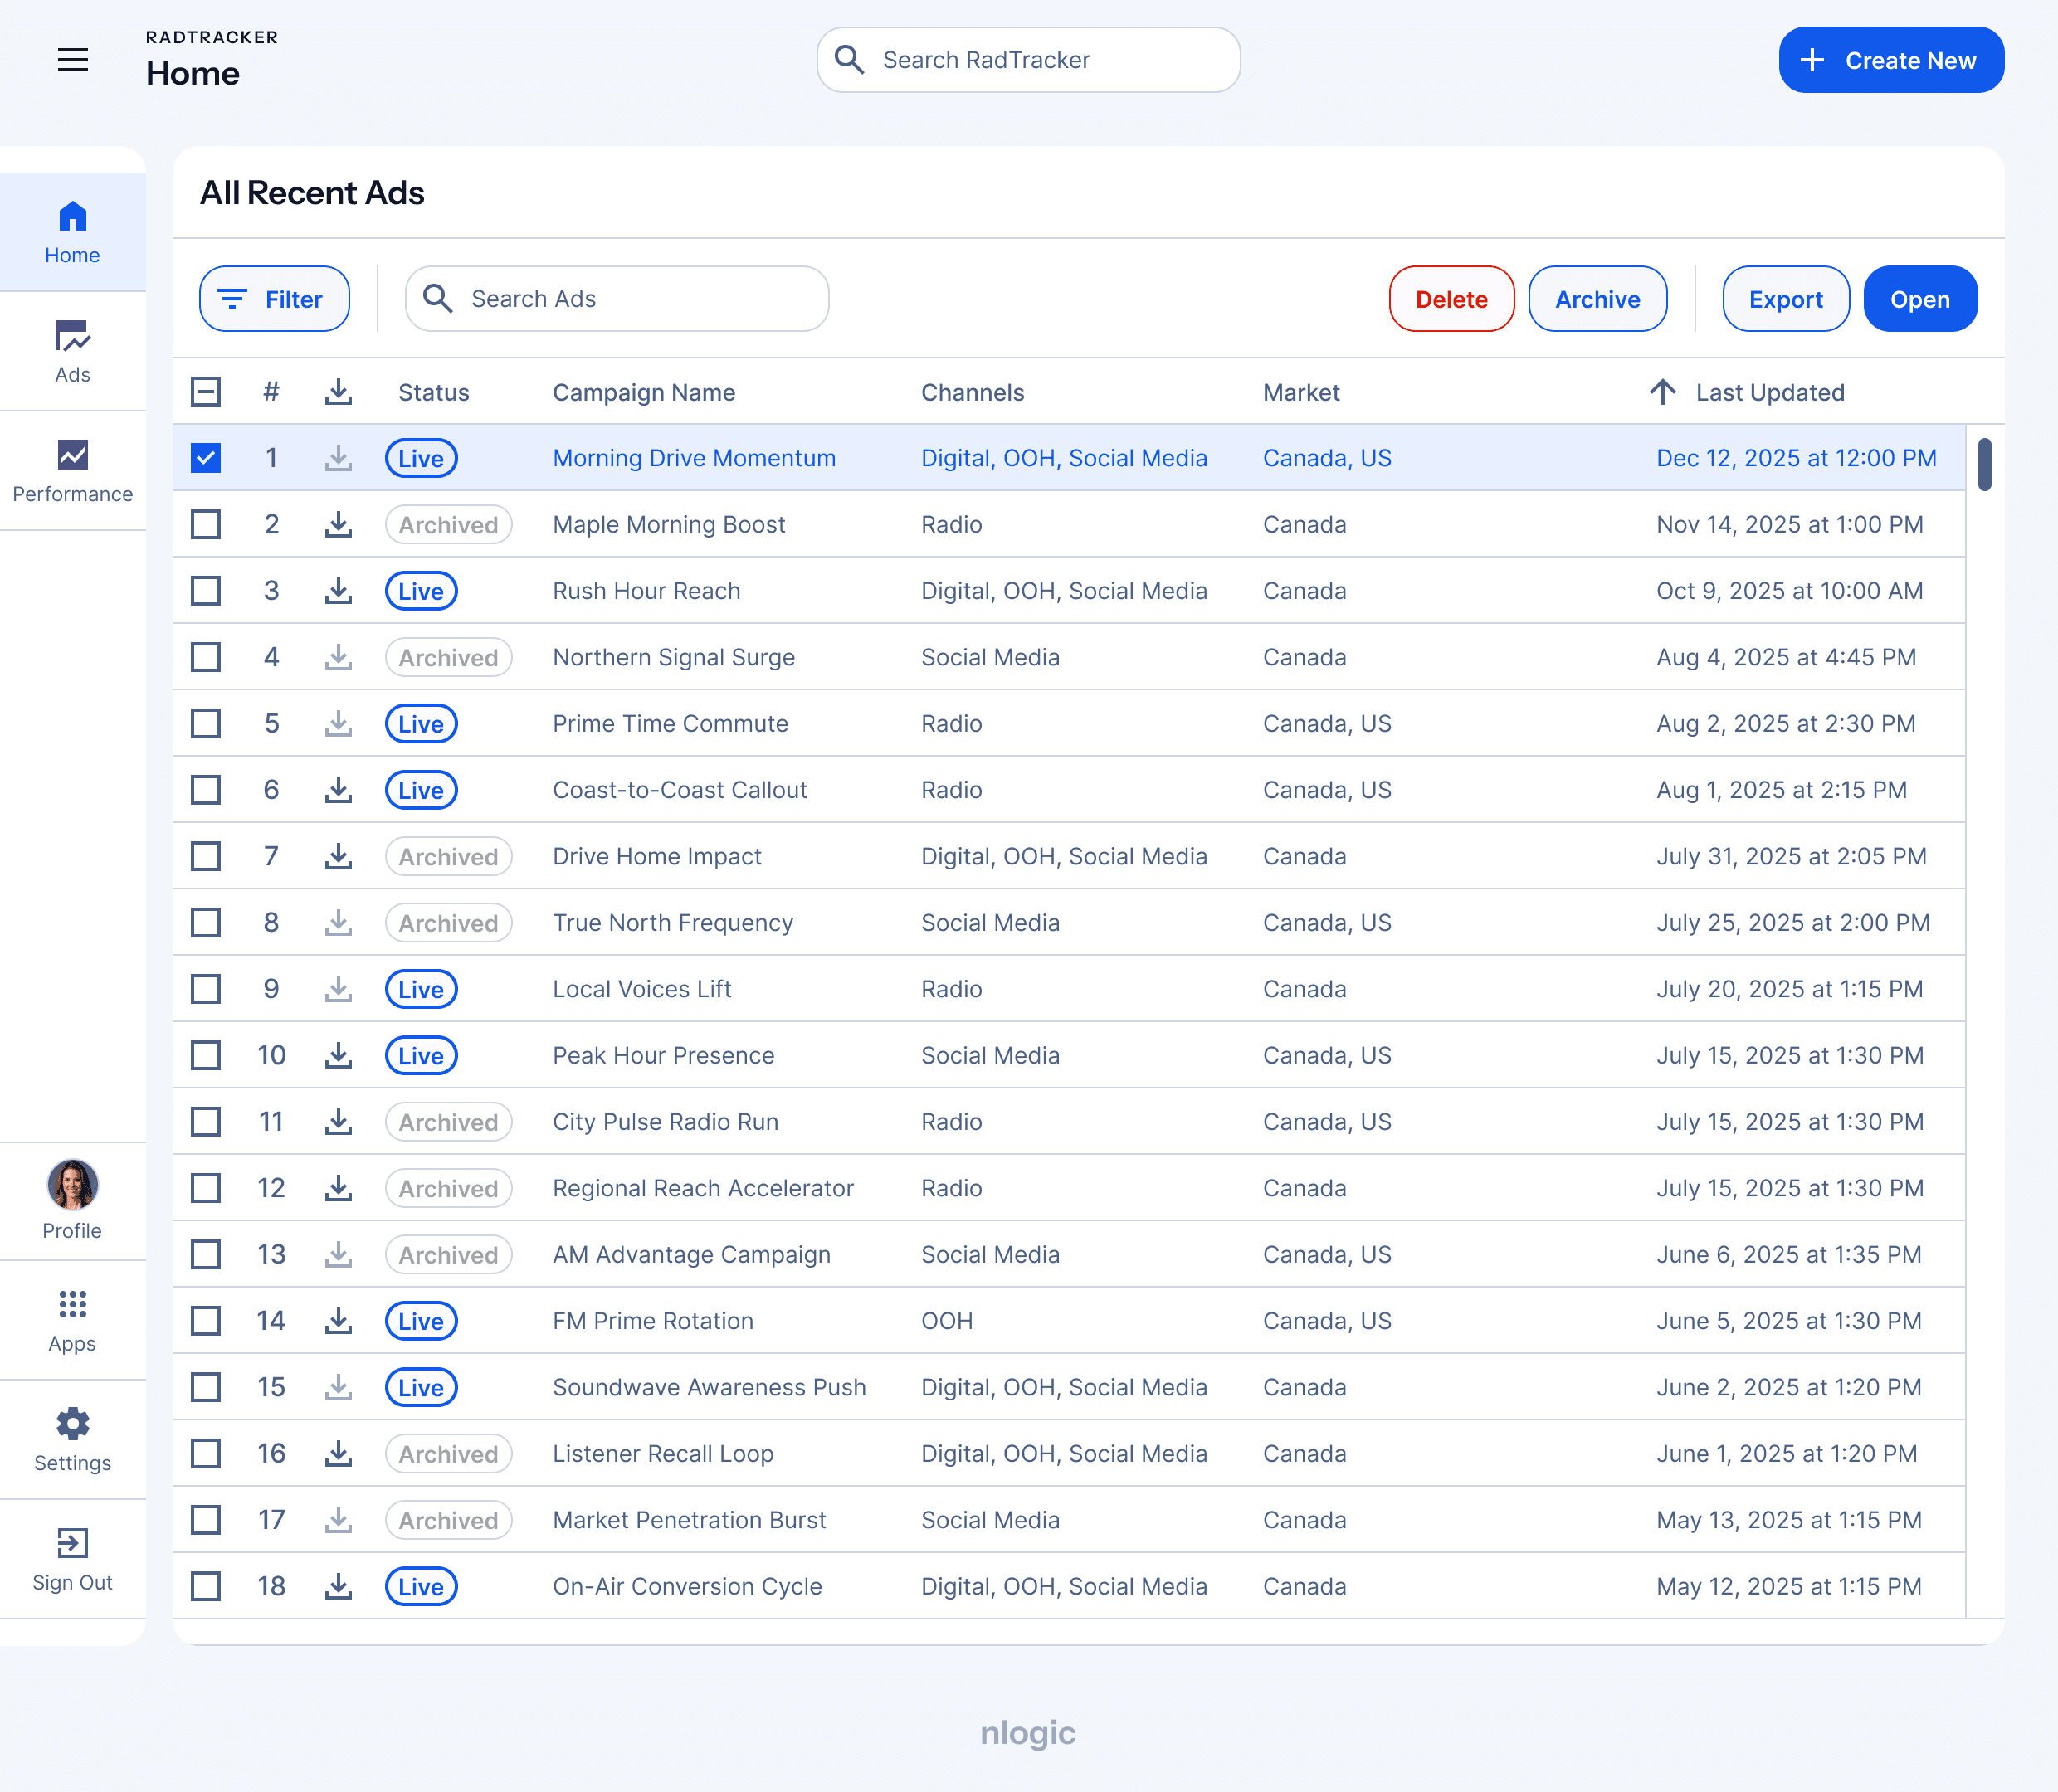The height and width of the screenshot is (1792, 2058).
Task: Click the red Delete button
Action: pyautogui.click(x=1450, y=299)
